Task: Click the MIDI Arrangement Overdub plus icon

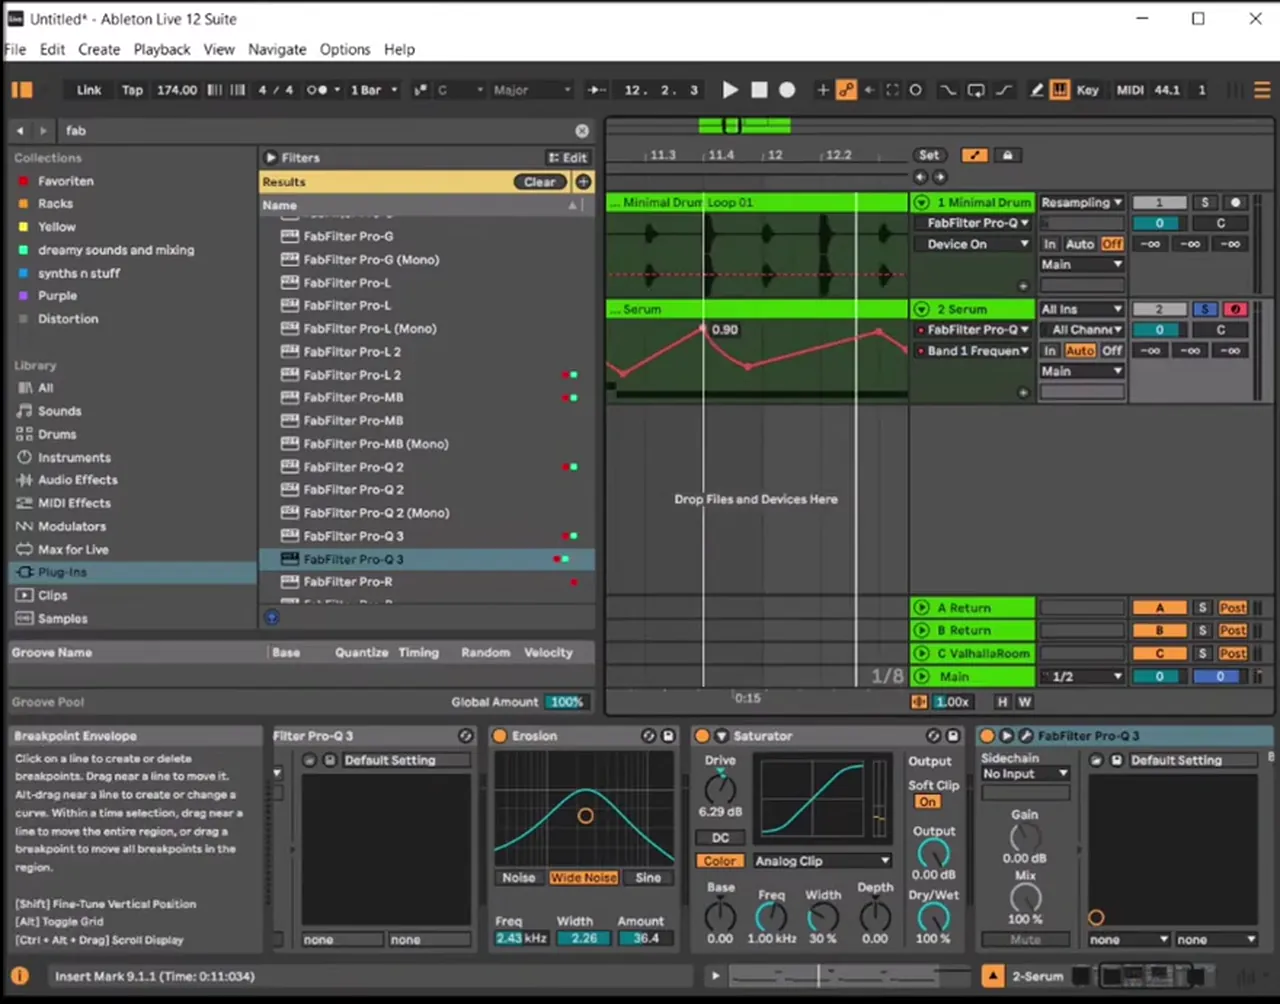Action: click(x=823, y=90)
